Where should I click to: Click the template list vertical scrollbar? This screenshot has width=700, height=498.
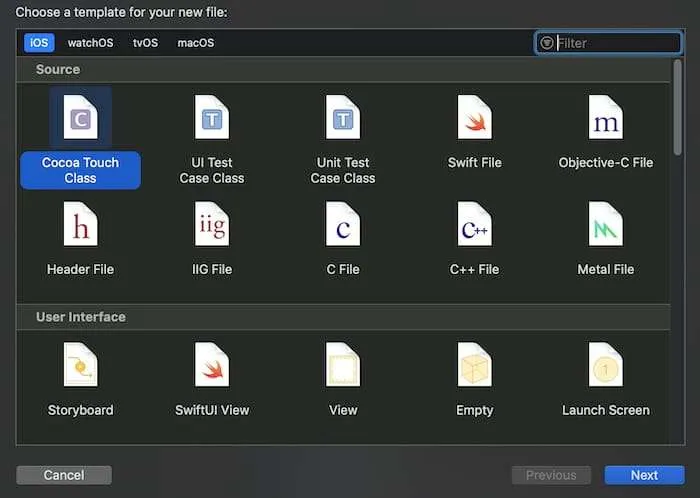(678, 108)
